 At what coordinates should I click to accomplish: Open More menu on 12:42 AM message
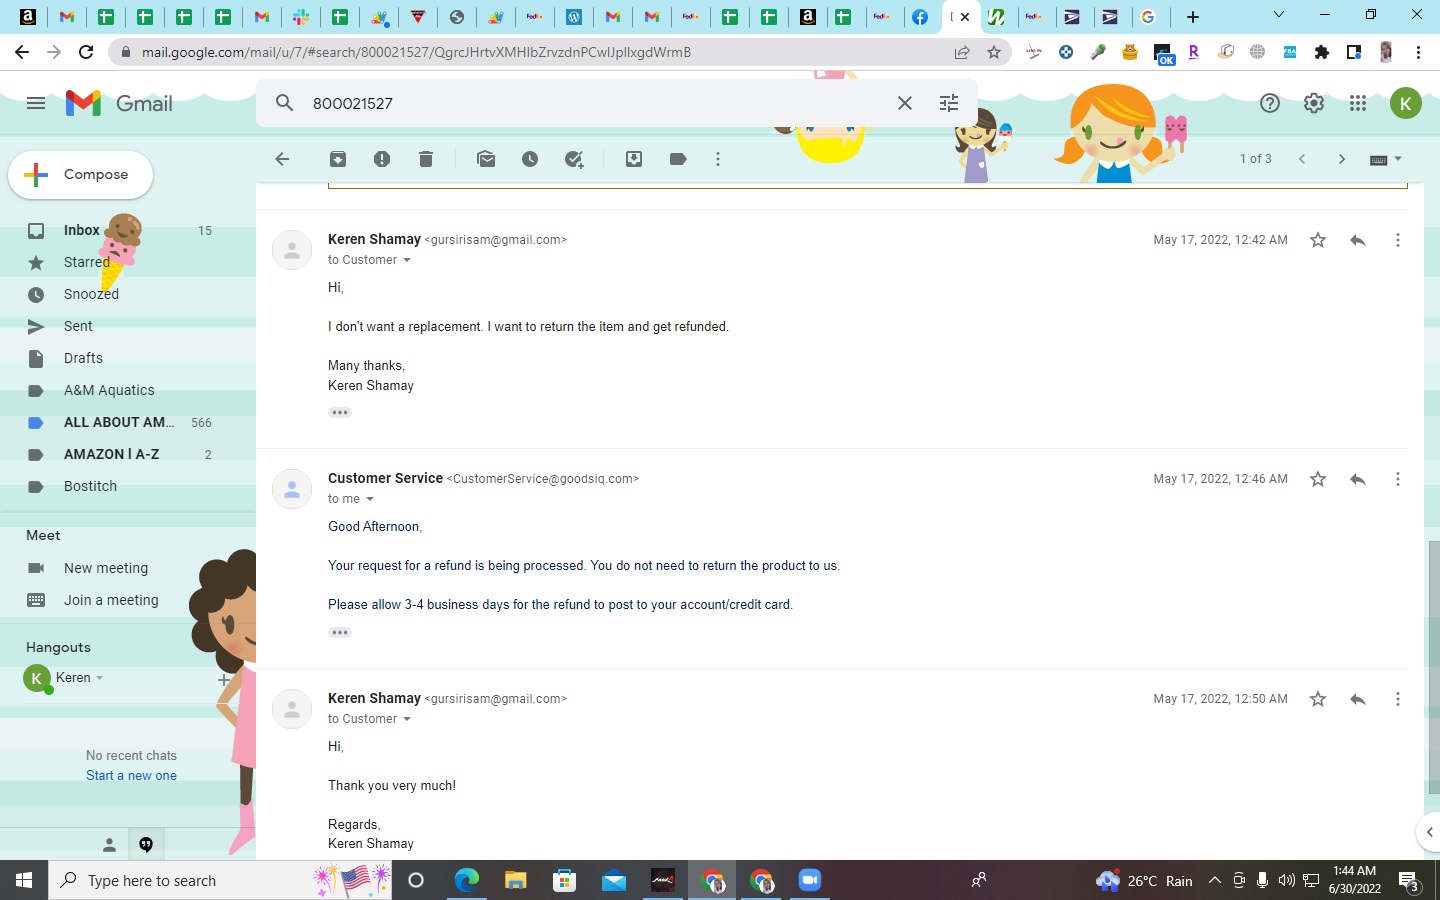coord(1398,240)
